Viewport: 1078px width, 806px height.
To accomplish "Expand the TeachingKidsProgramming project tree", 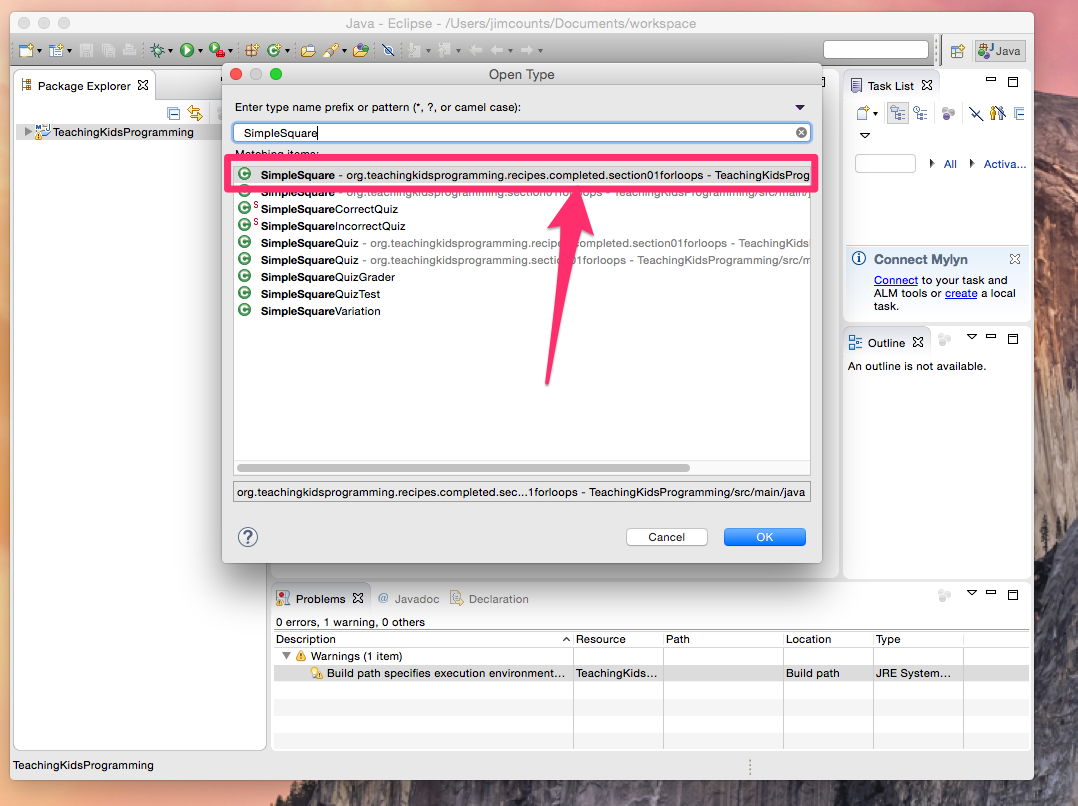I will tap(28, 132).
